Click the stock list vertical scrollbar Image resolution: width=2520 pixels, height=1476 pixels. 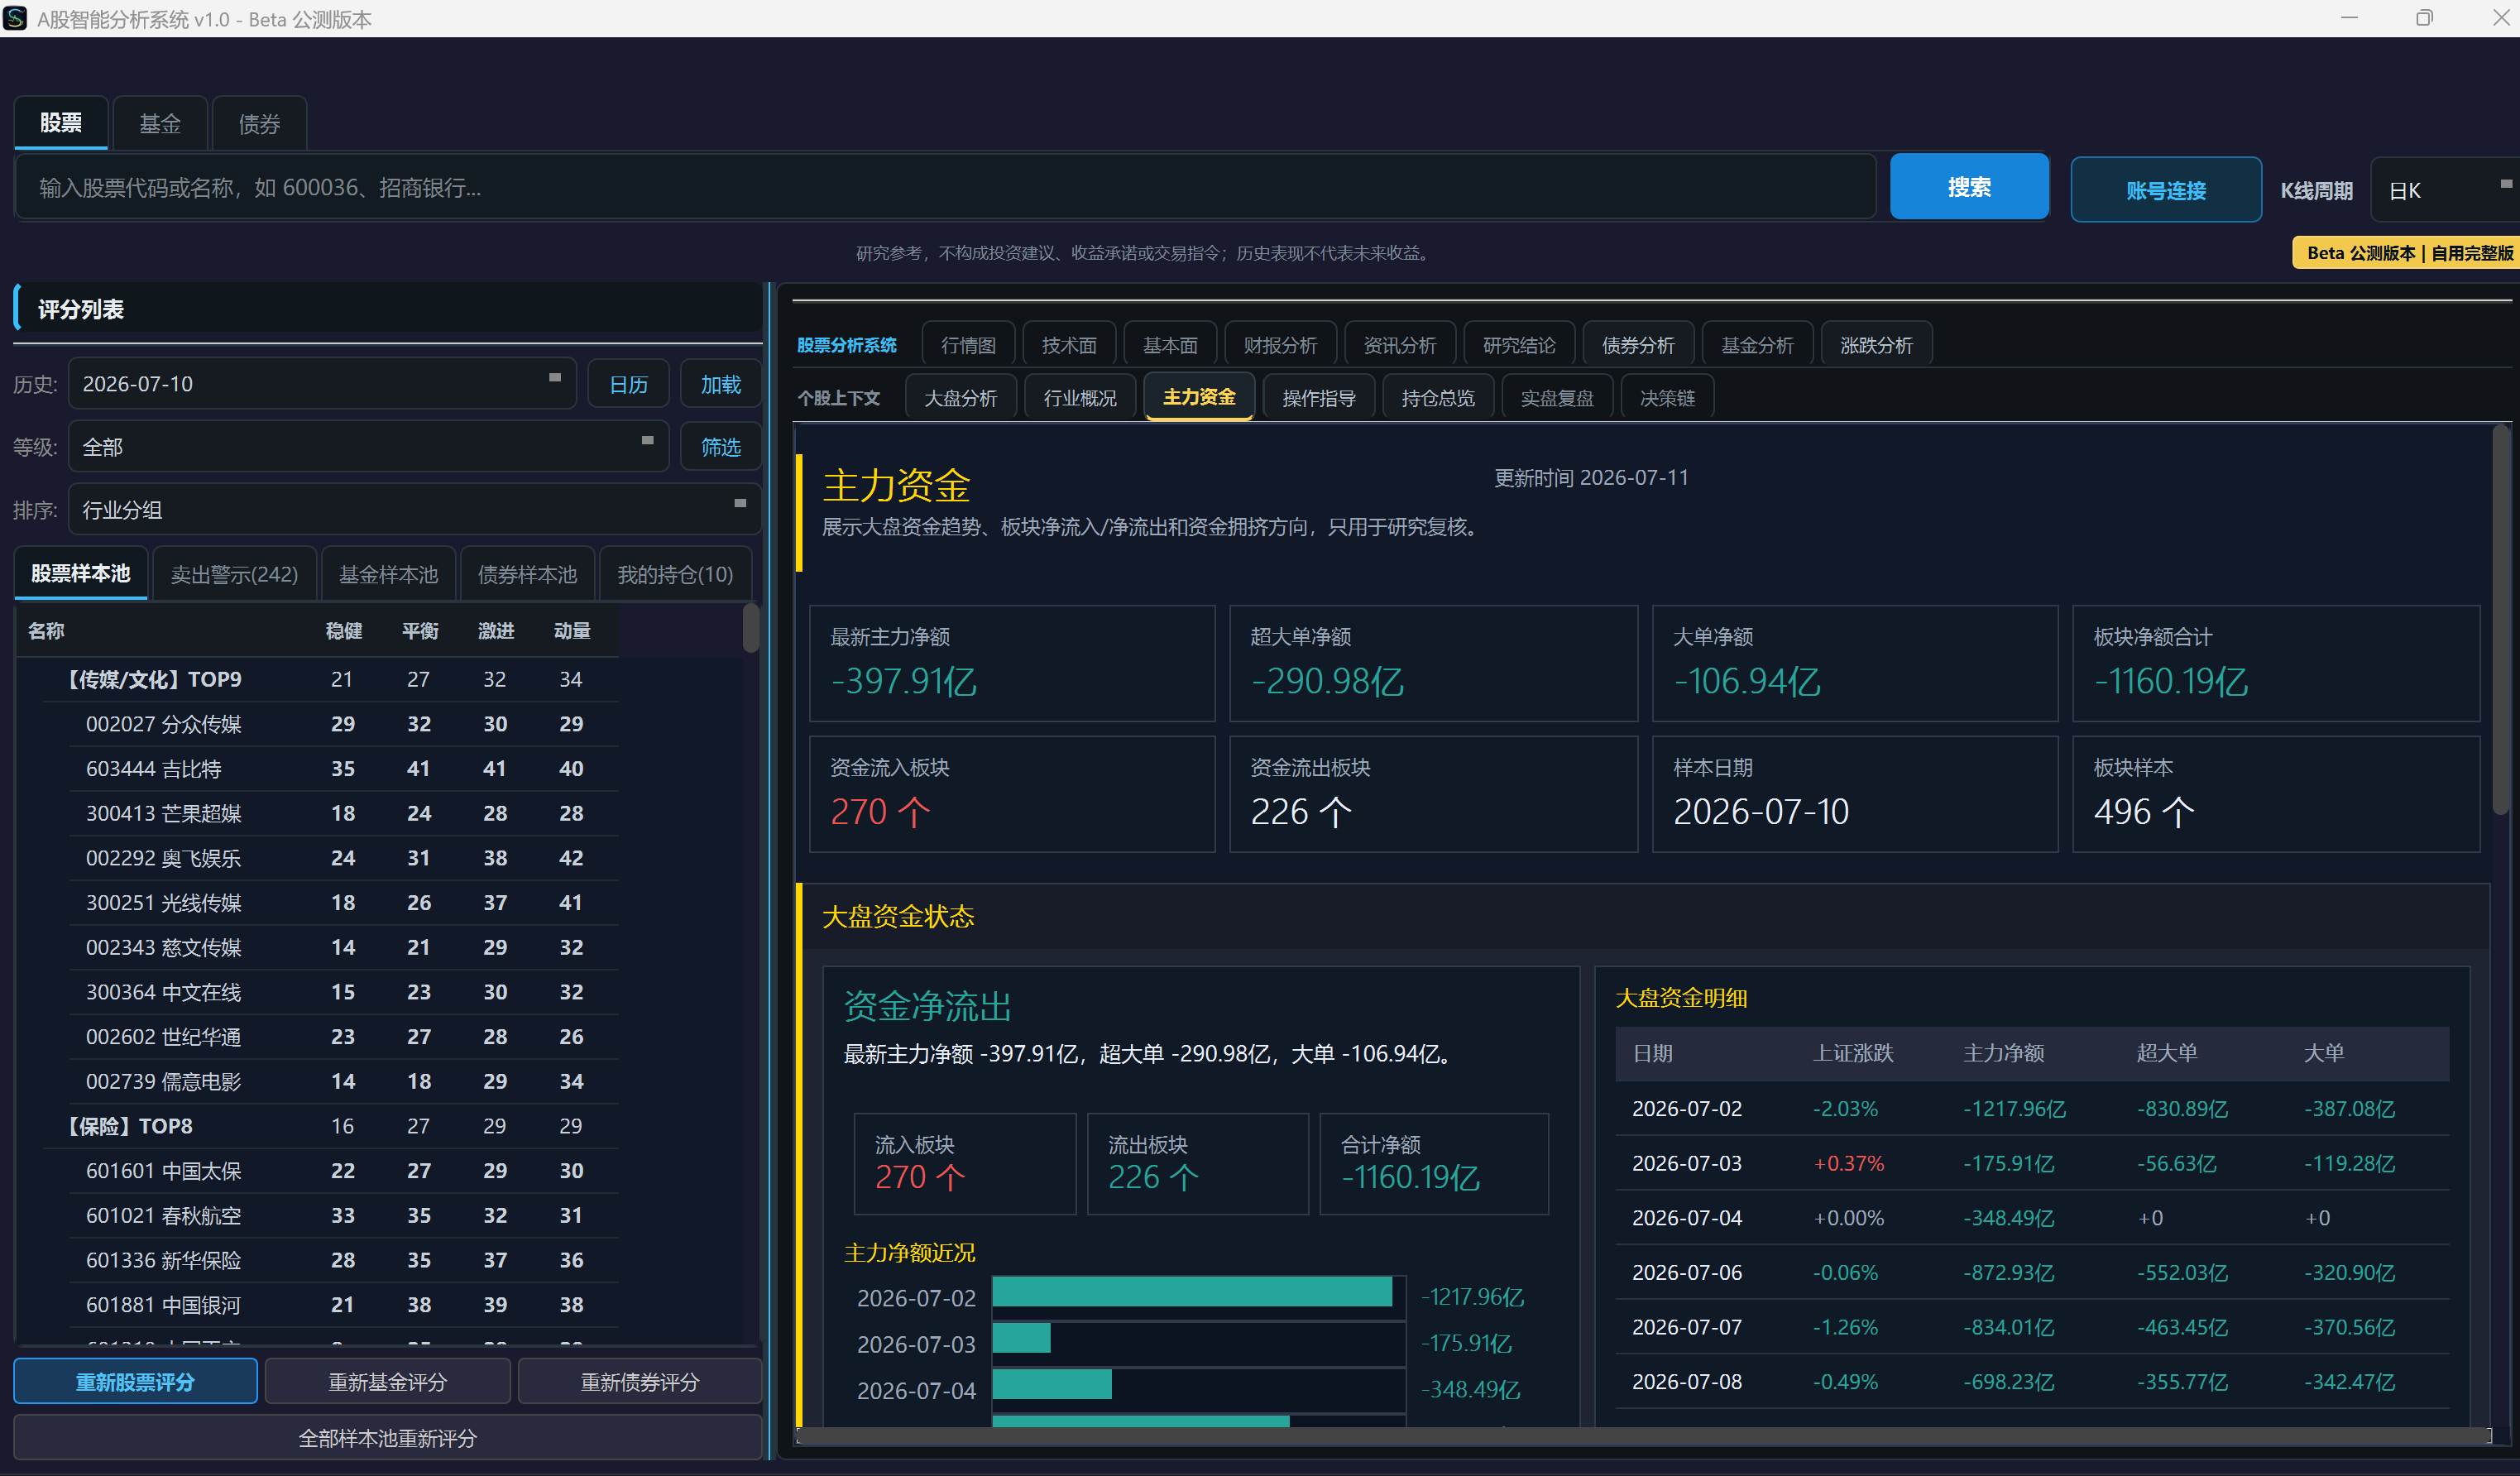(x=751, y=629)
